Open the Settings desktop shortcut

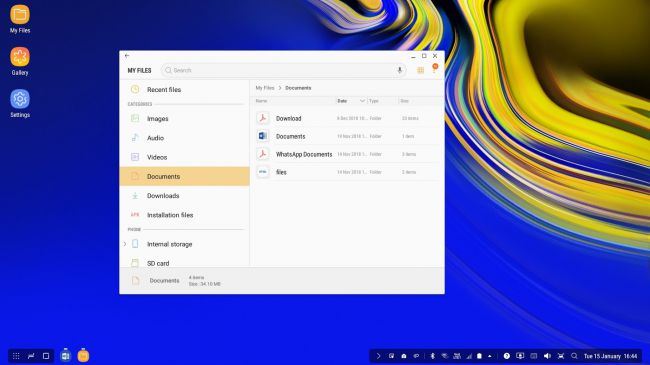[20, 103]
